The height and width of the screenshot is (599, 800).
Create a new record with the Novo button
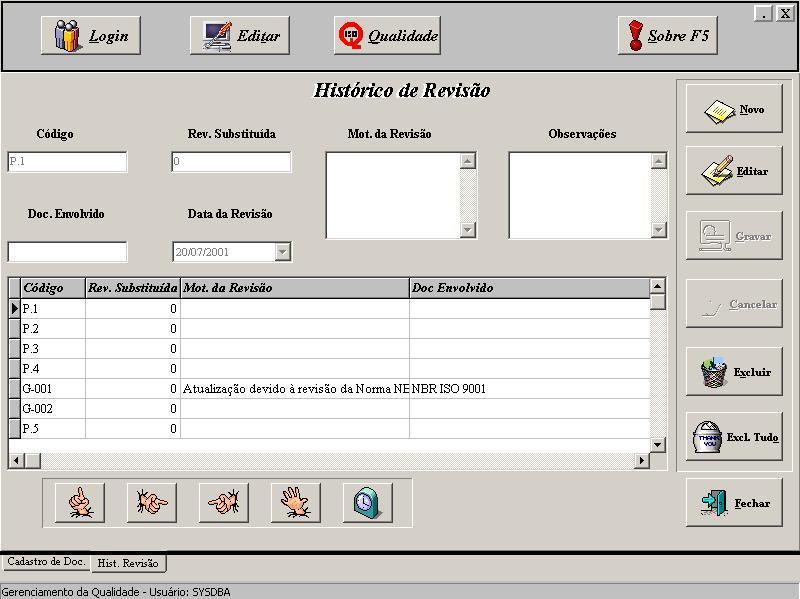[734, 109]
